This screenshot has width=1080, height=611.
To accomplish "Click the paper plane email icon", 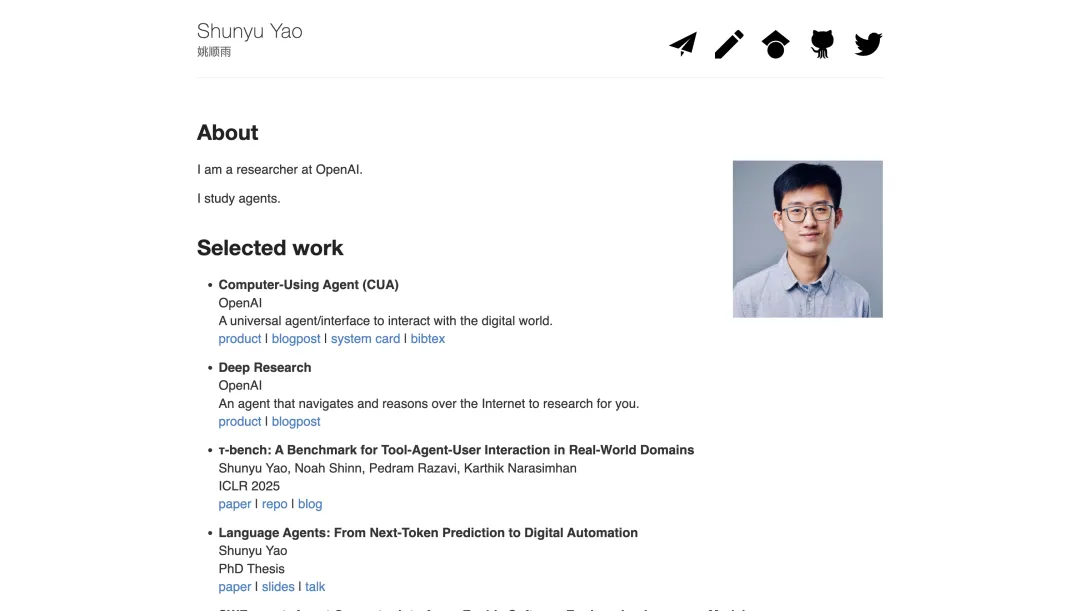I will pos(683,44).
